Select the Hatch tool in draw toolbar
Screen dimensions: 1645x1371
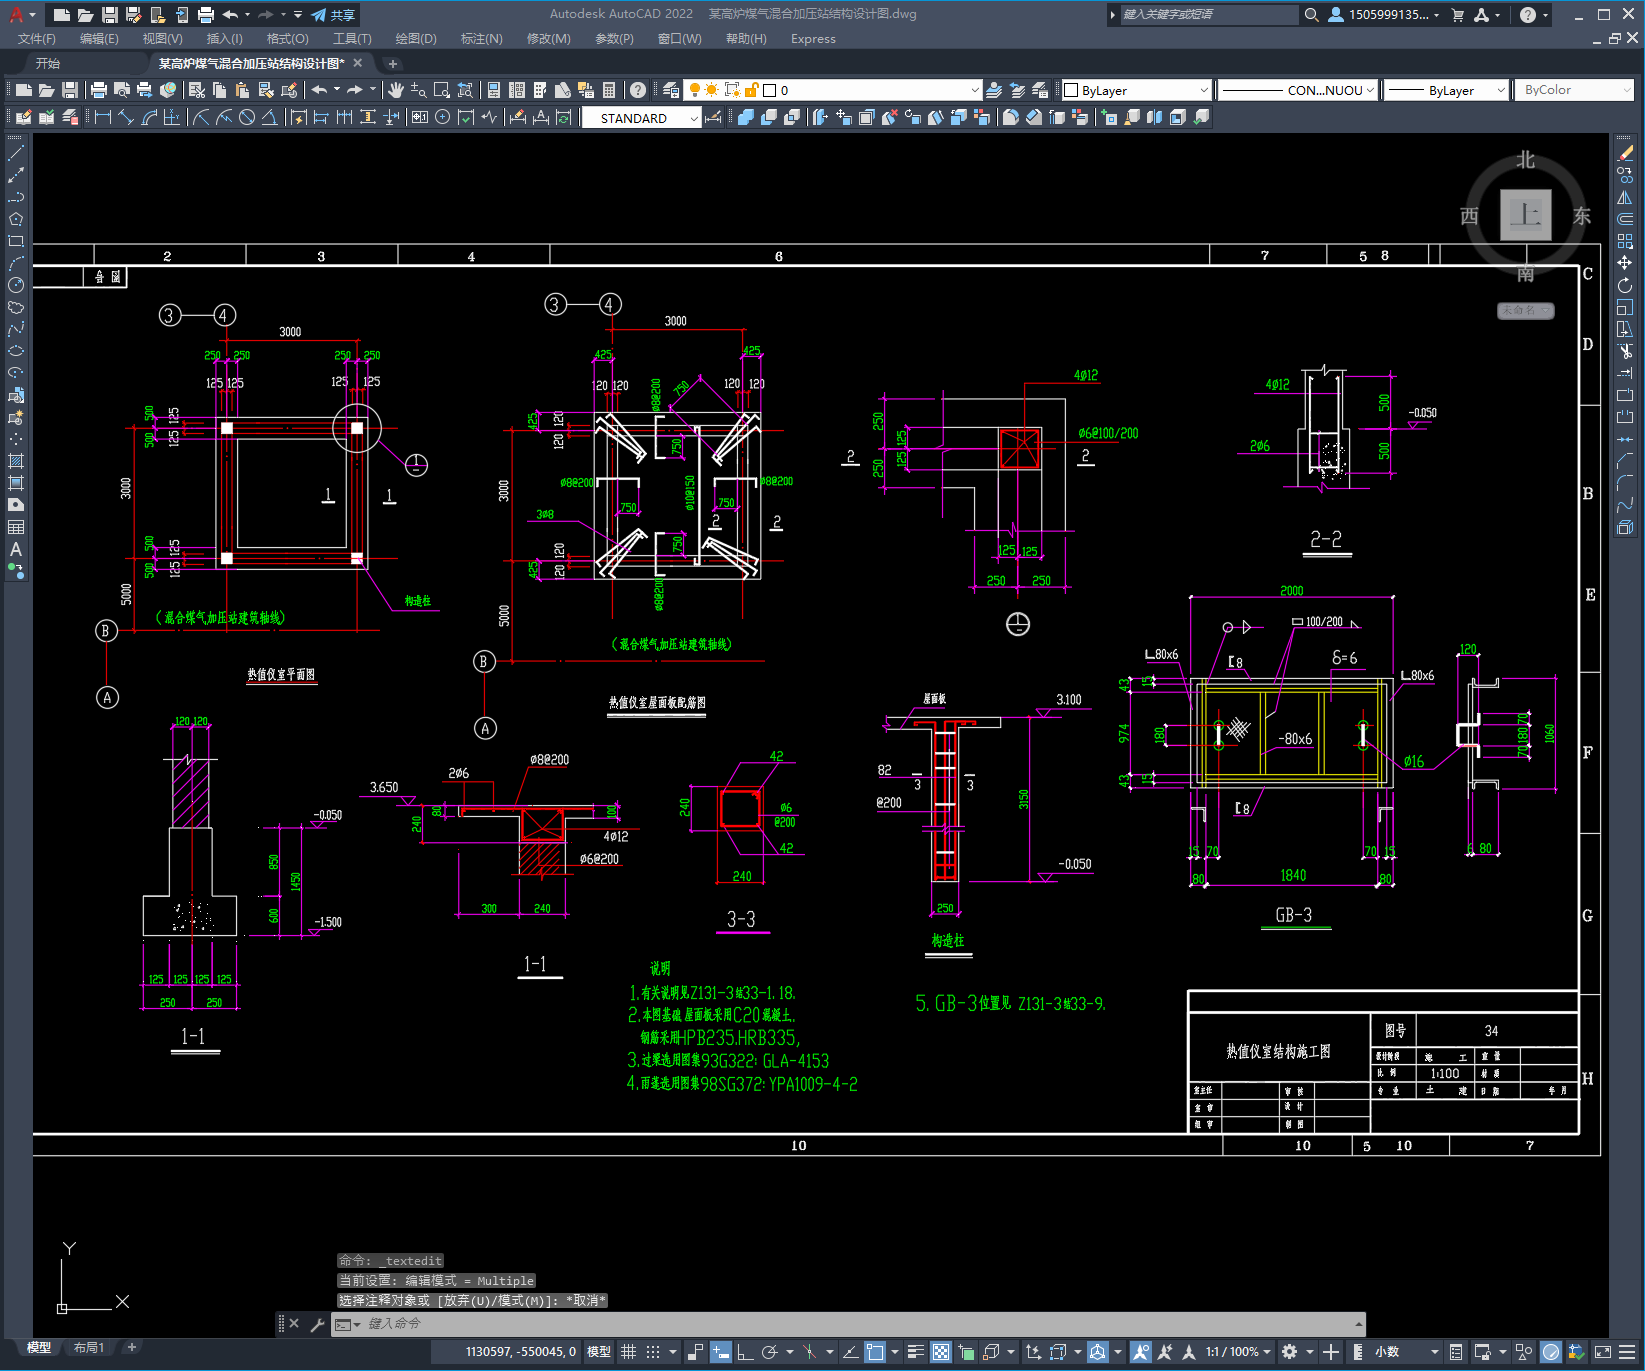[16, 461]
